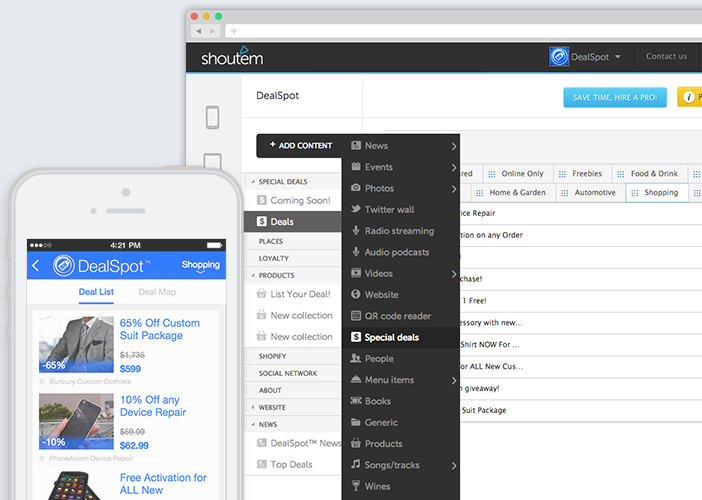
Task: Click the ADD CONTENT button
Action: pos(300,145)
